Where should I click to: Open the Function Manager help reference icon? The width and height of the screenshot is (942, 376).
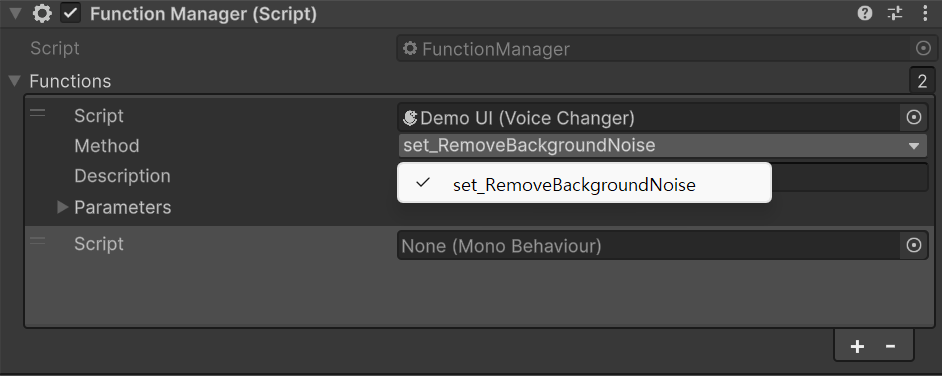pyautogui.click(x=865, y=14)
